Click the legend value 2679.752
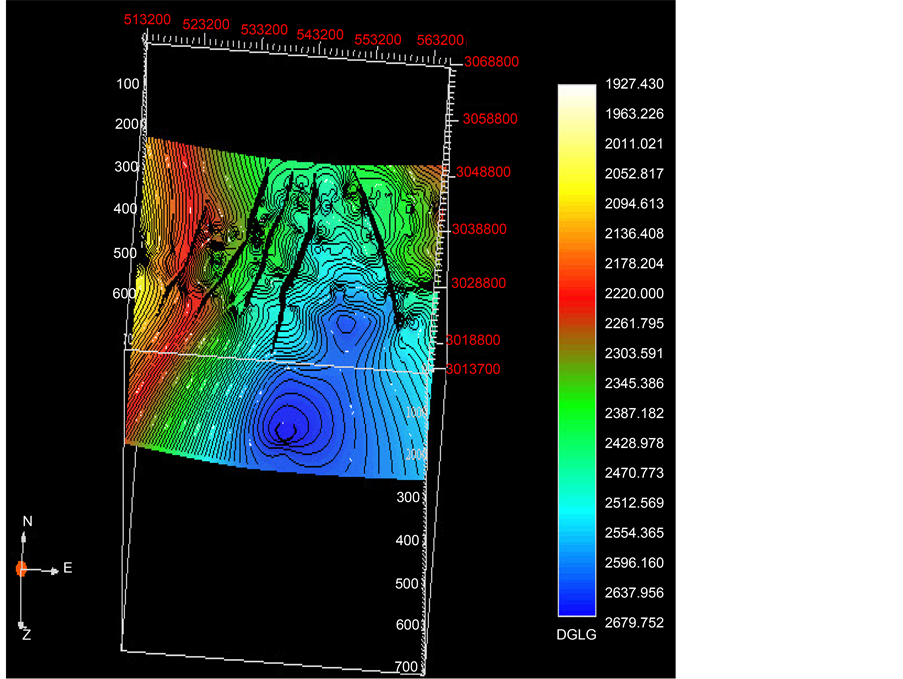903x679 pixels. (x=632, y=622)
